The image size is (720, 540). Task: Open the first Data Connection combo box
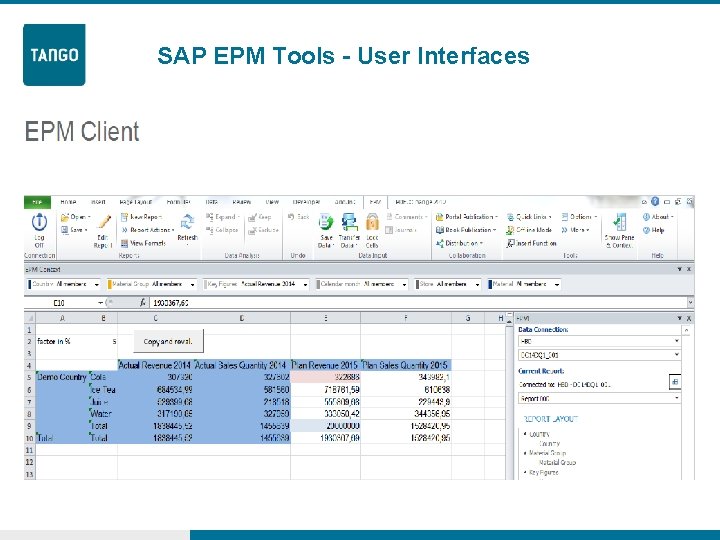click(x=599, y=341)
